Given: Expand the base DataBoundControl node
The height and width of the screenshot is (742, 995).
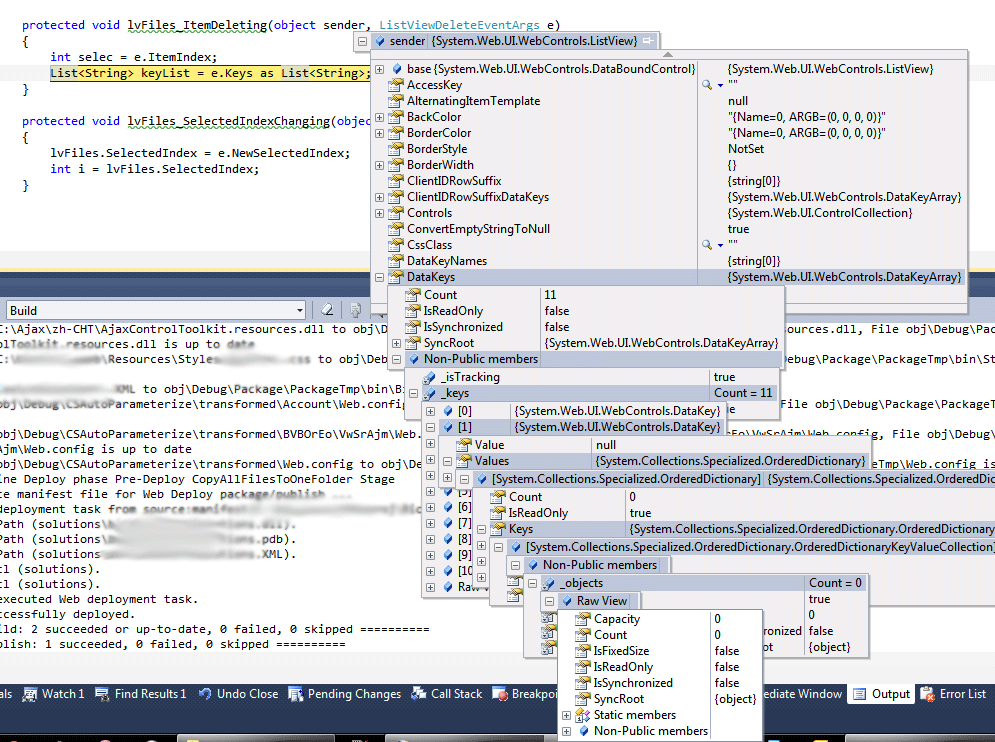Looking at the screenshot, I should point(379,69).
